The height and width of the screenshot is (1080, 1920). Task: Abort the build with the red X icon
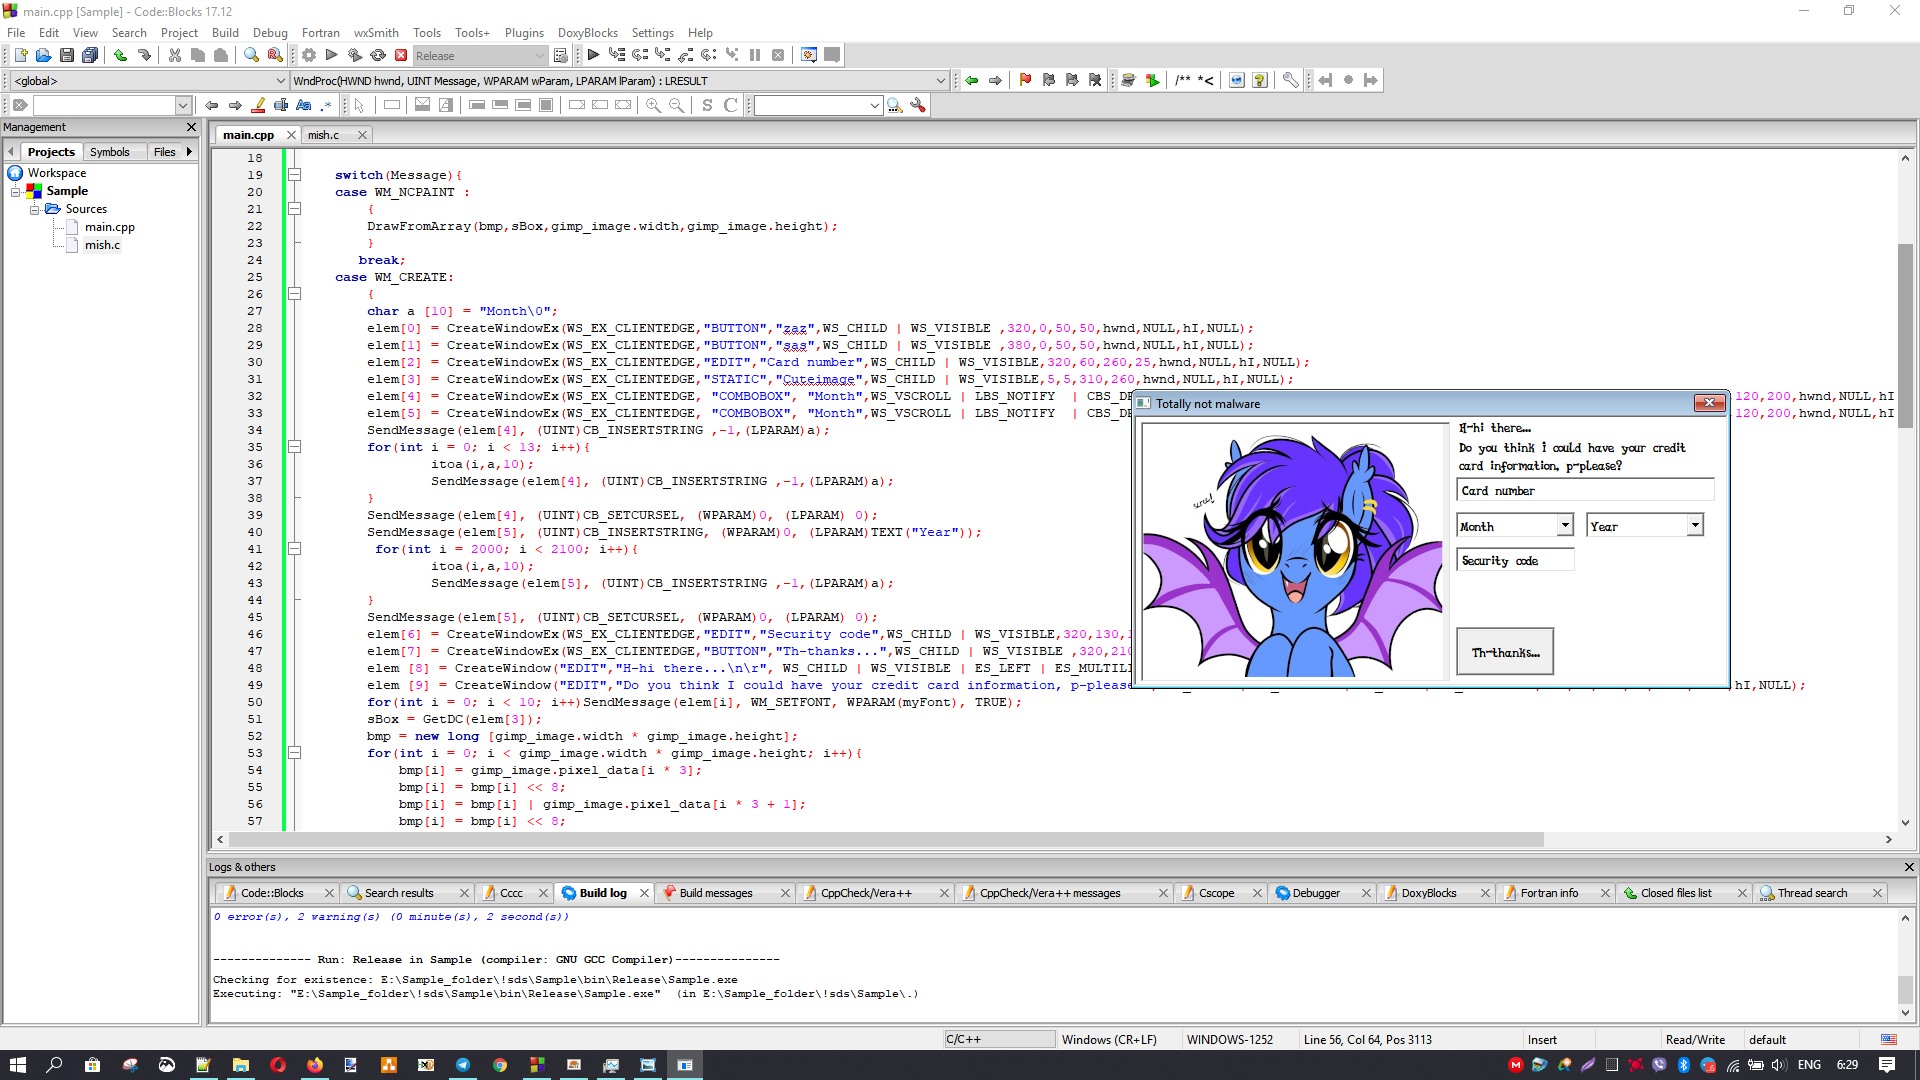[x=401, y=56]
